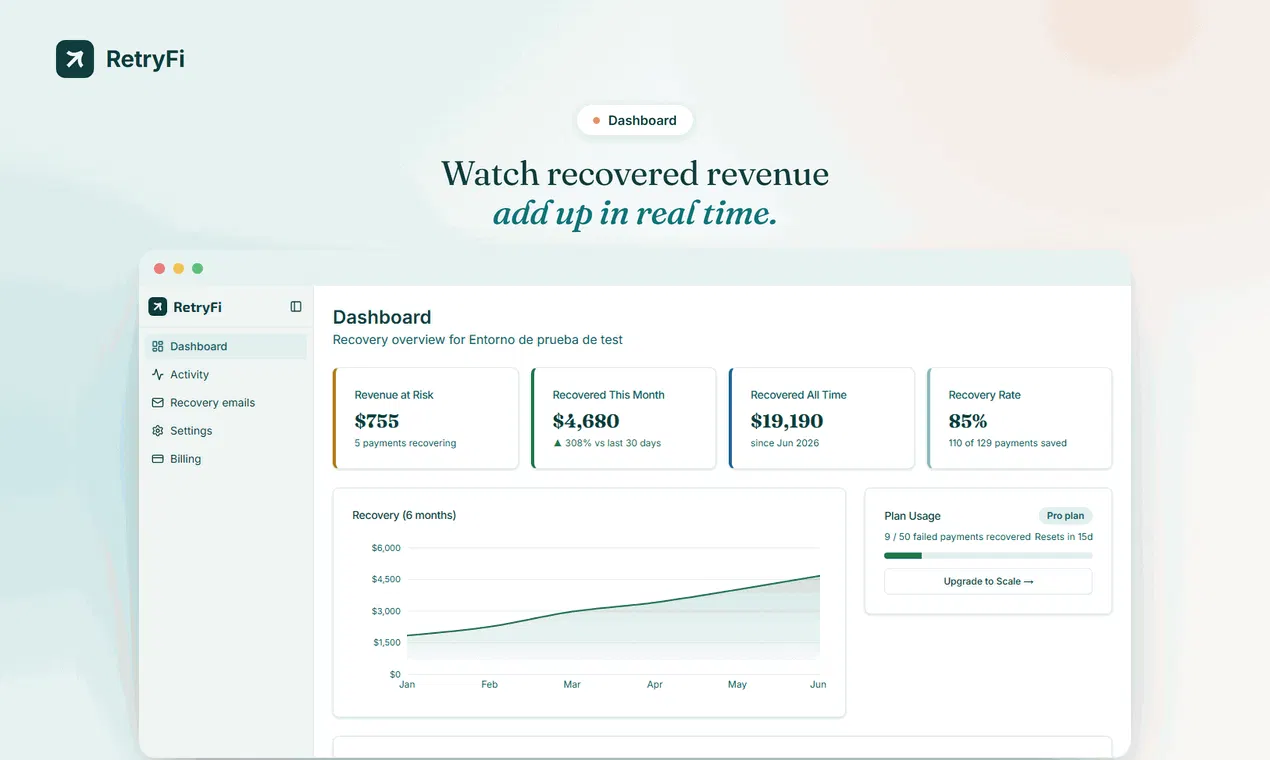
Task: Click 'Recovery overview for Entorno de prueba' subtitle
Action: point(478,340)
